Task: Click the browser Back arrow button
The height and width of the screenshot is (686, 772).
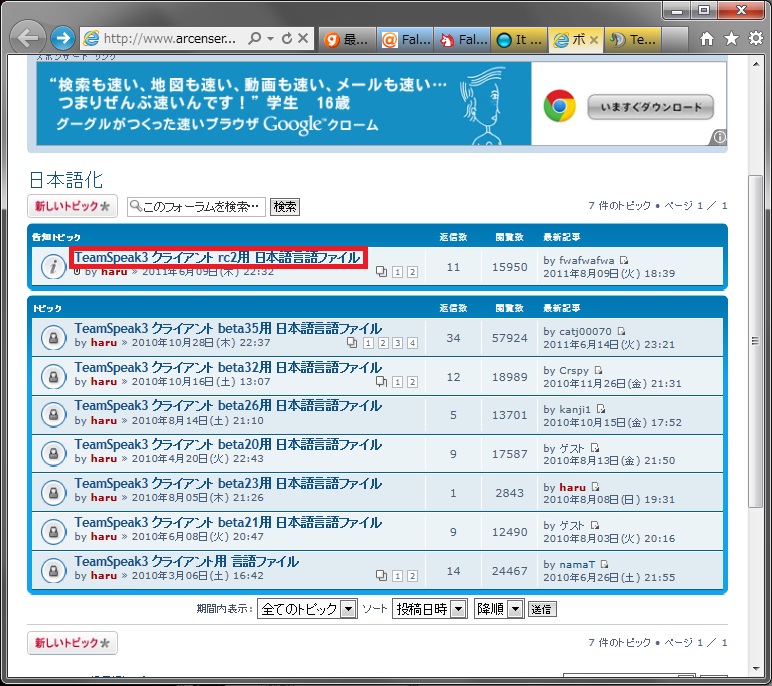Action: click(28, 37)
